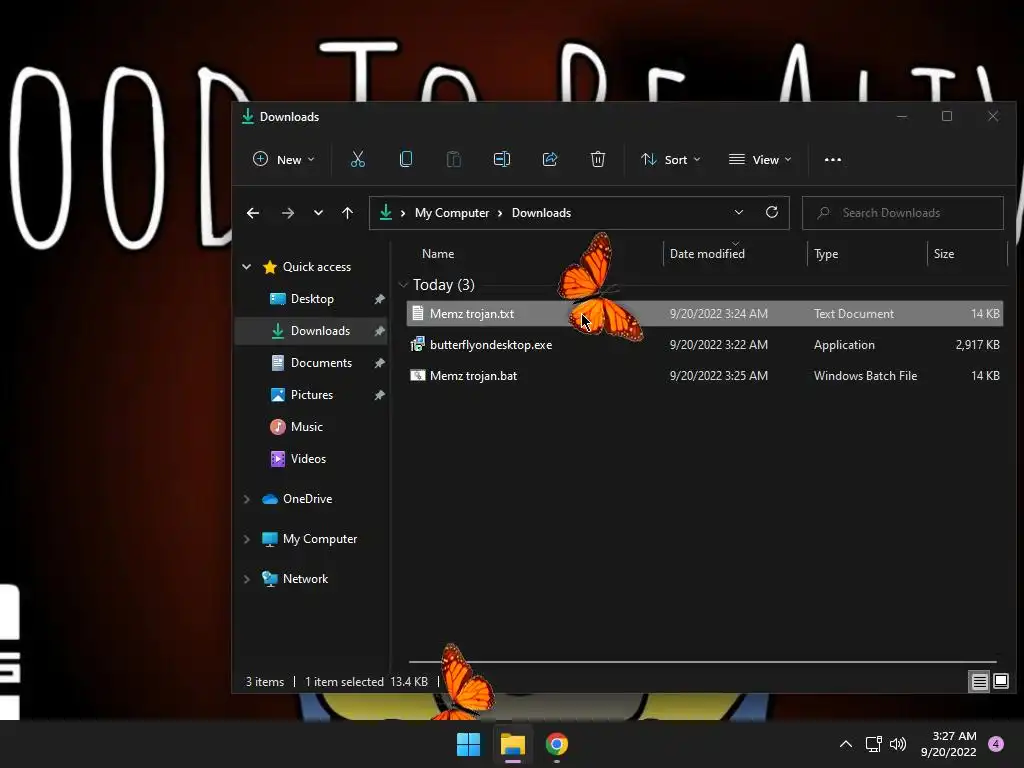The width and height of the screenshot is (1024, 768).
Task: Click the Copy icon in toolbar
Action: (x=406, y=159)
